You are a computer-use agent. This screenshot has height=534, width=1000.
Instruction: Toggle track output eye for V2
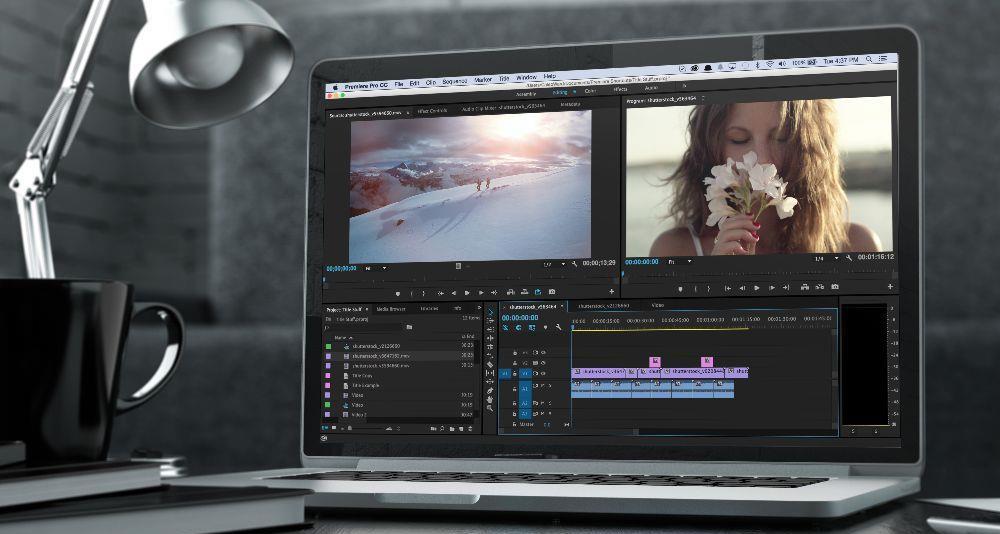click(x=543, y=362)
